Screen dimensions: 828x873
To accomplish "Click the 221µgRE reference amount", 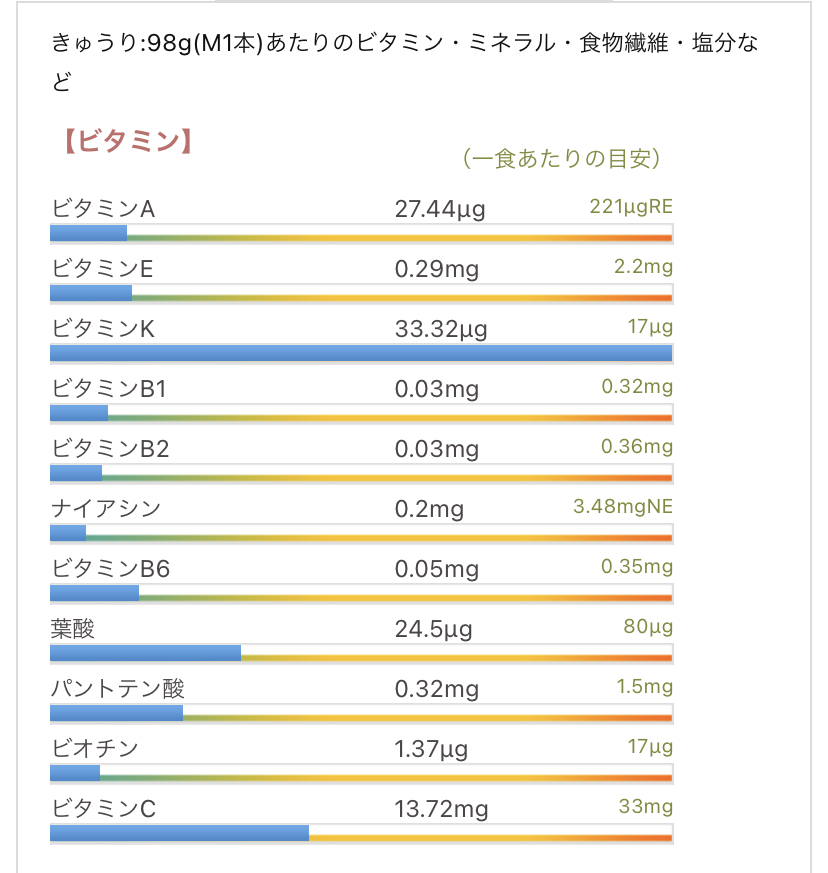I will pos(631,207).
